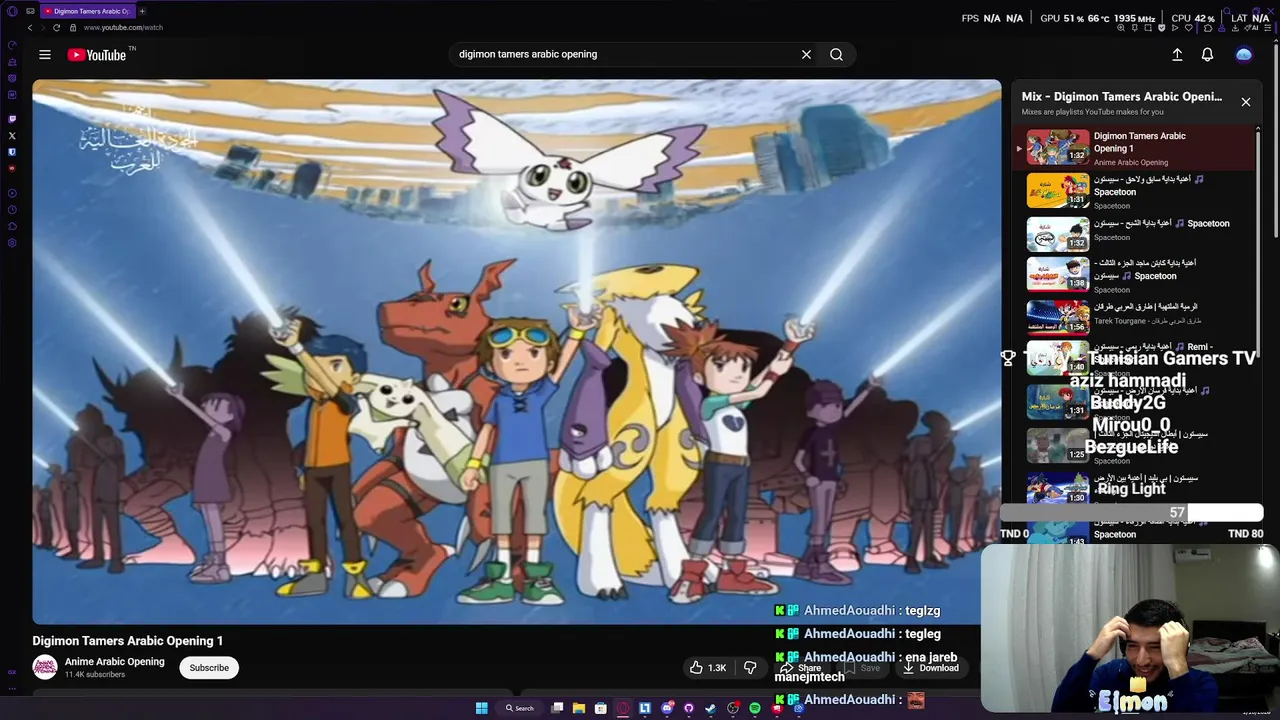Reload the page

click(56, 28)
